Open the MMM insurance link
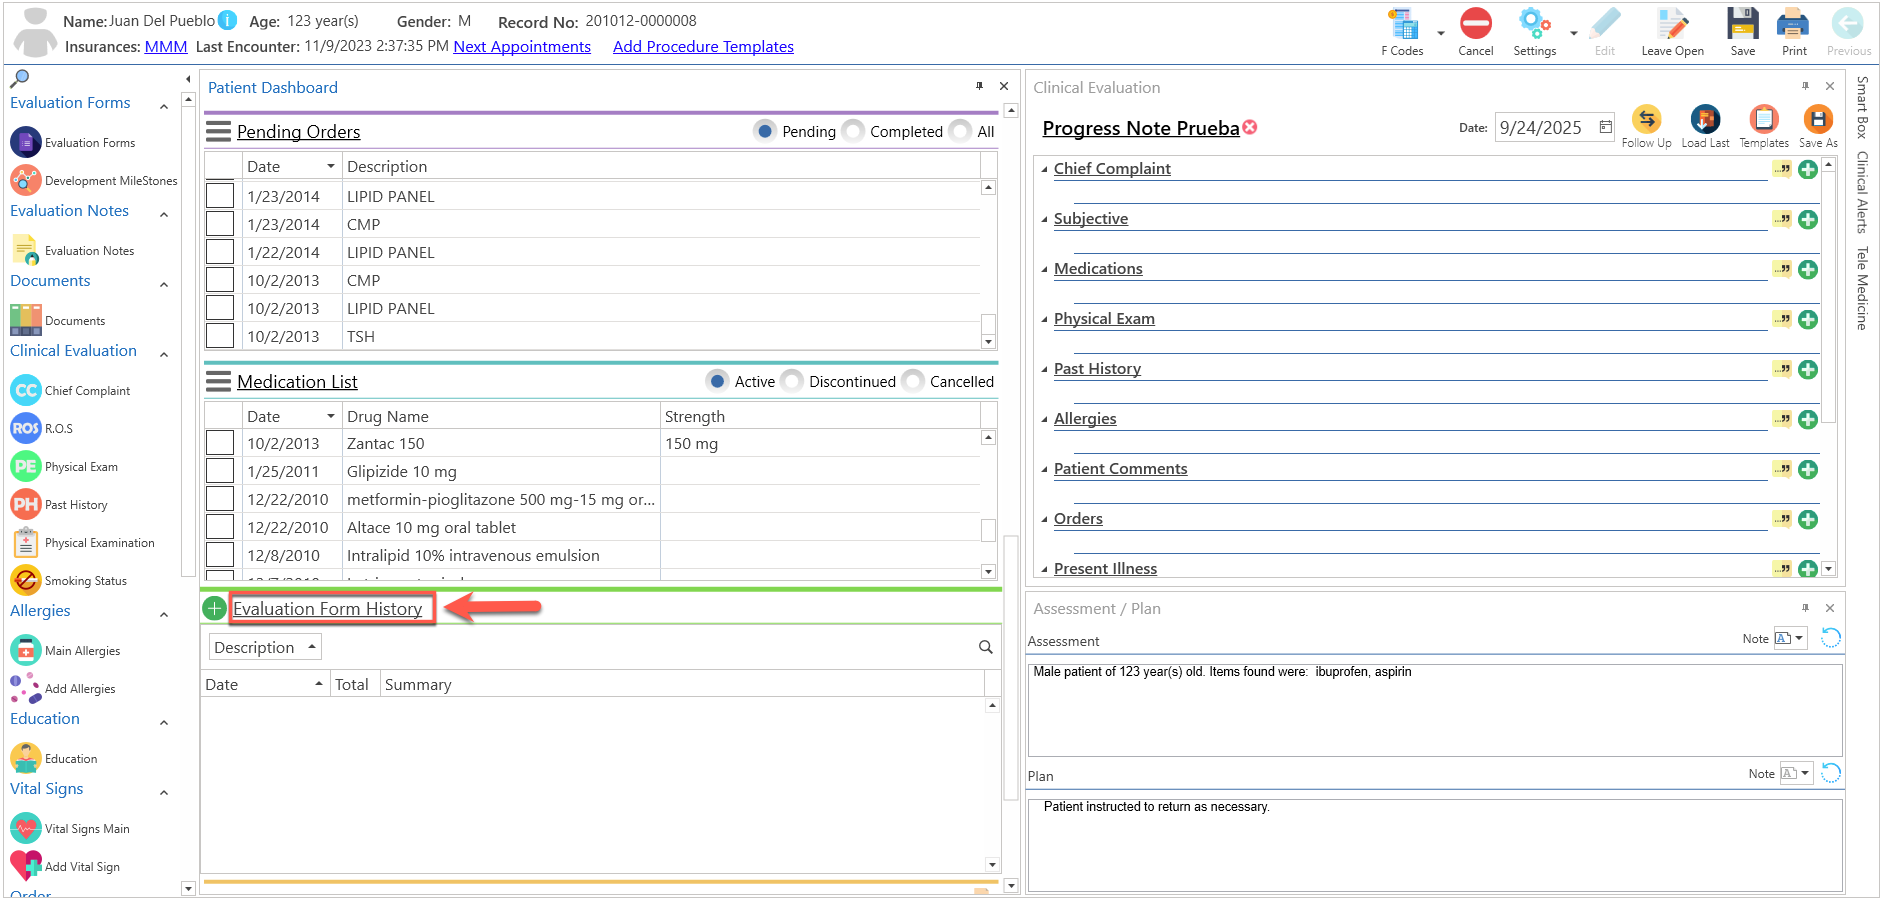This screenshot has width=1883, height=903. coord(166,47)
